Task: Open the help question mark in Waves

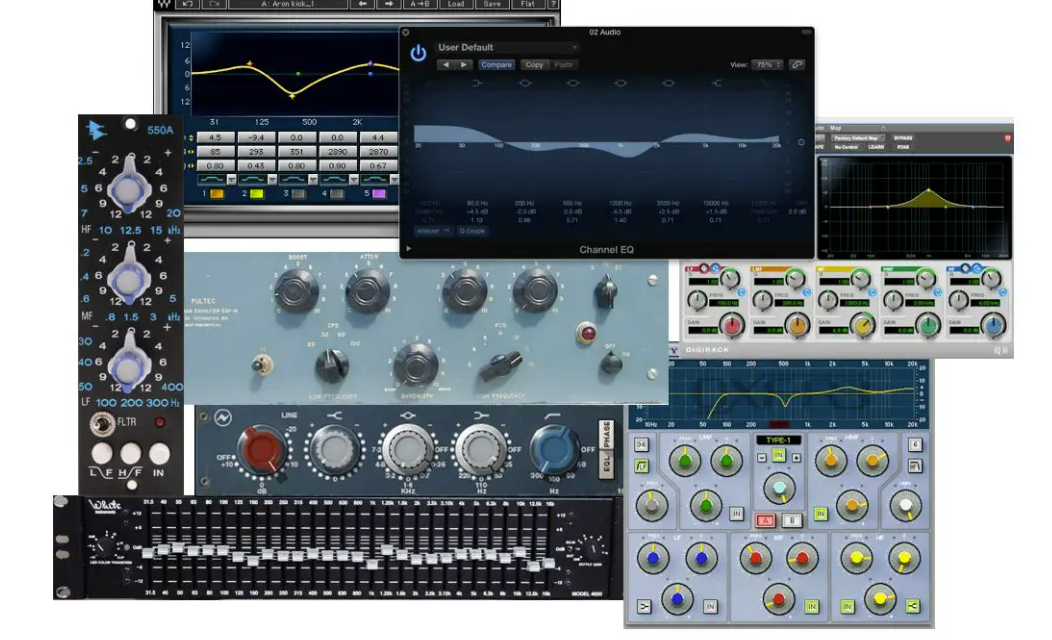Action: click(x=553, y=4)
